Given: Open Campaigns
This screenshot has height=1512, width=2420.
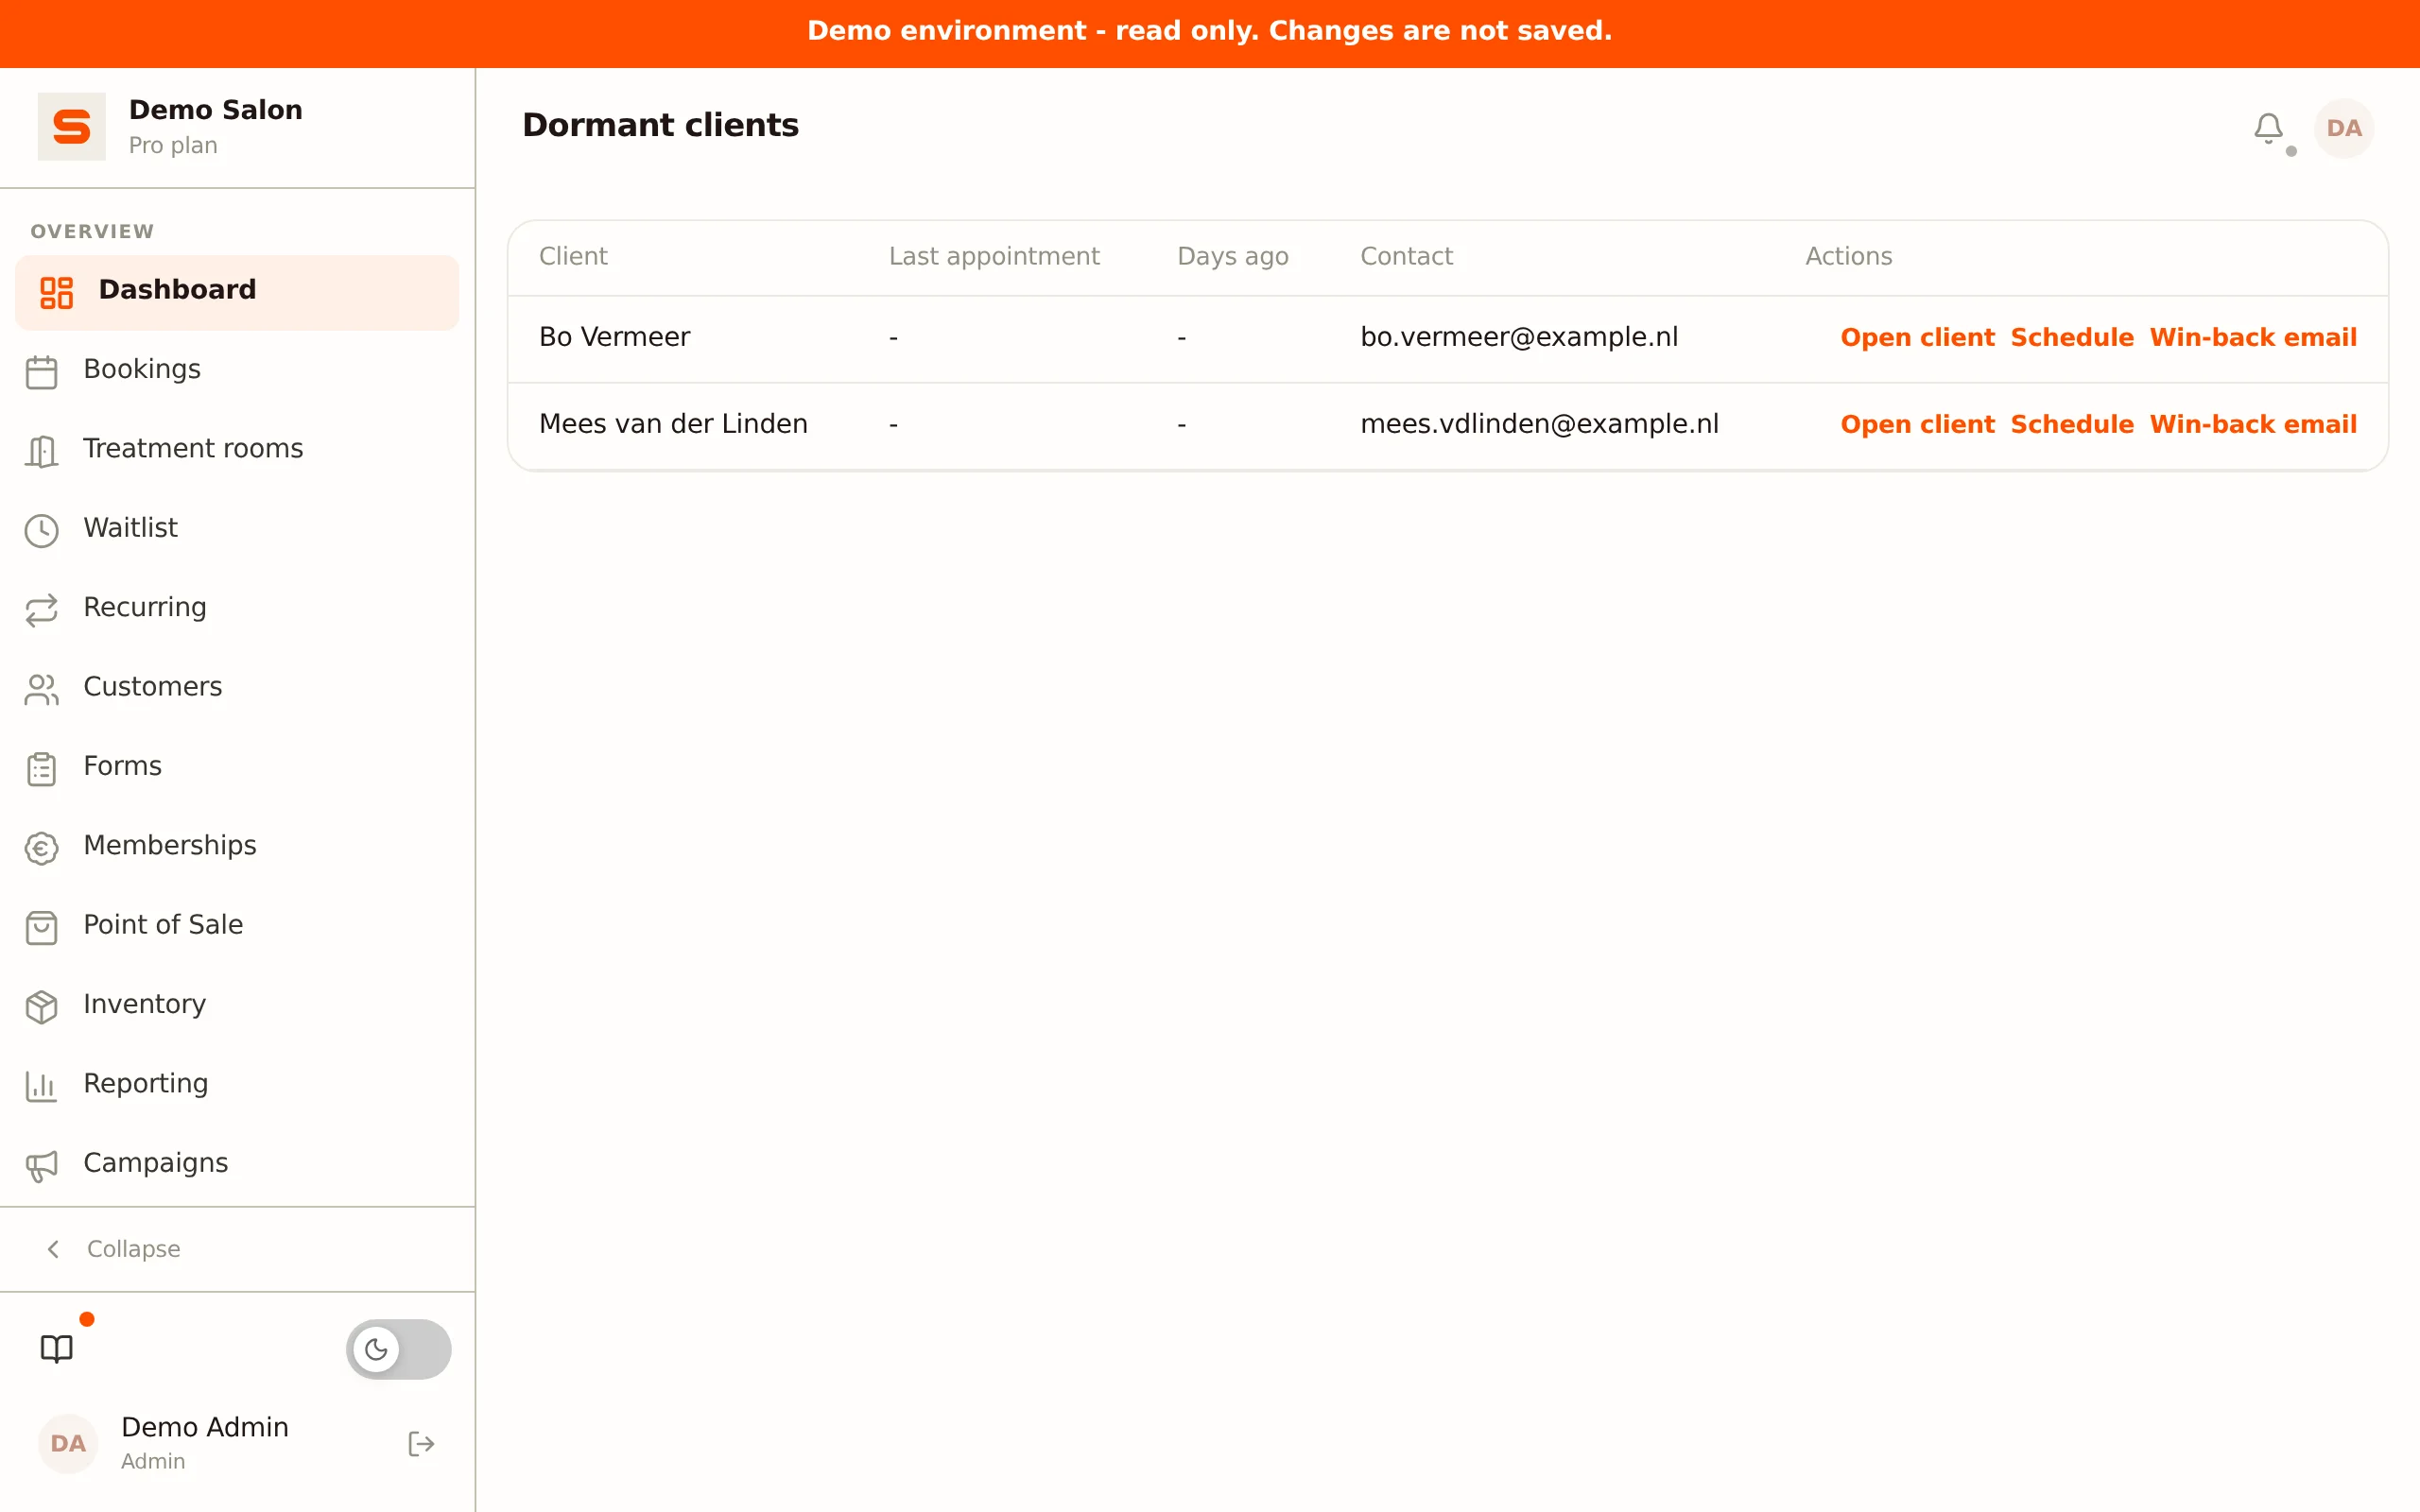Looking at the screenshot, I should (237, 1165).
